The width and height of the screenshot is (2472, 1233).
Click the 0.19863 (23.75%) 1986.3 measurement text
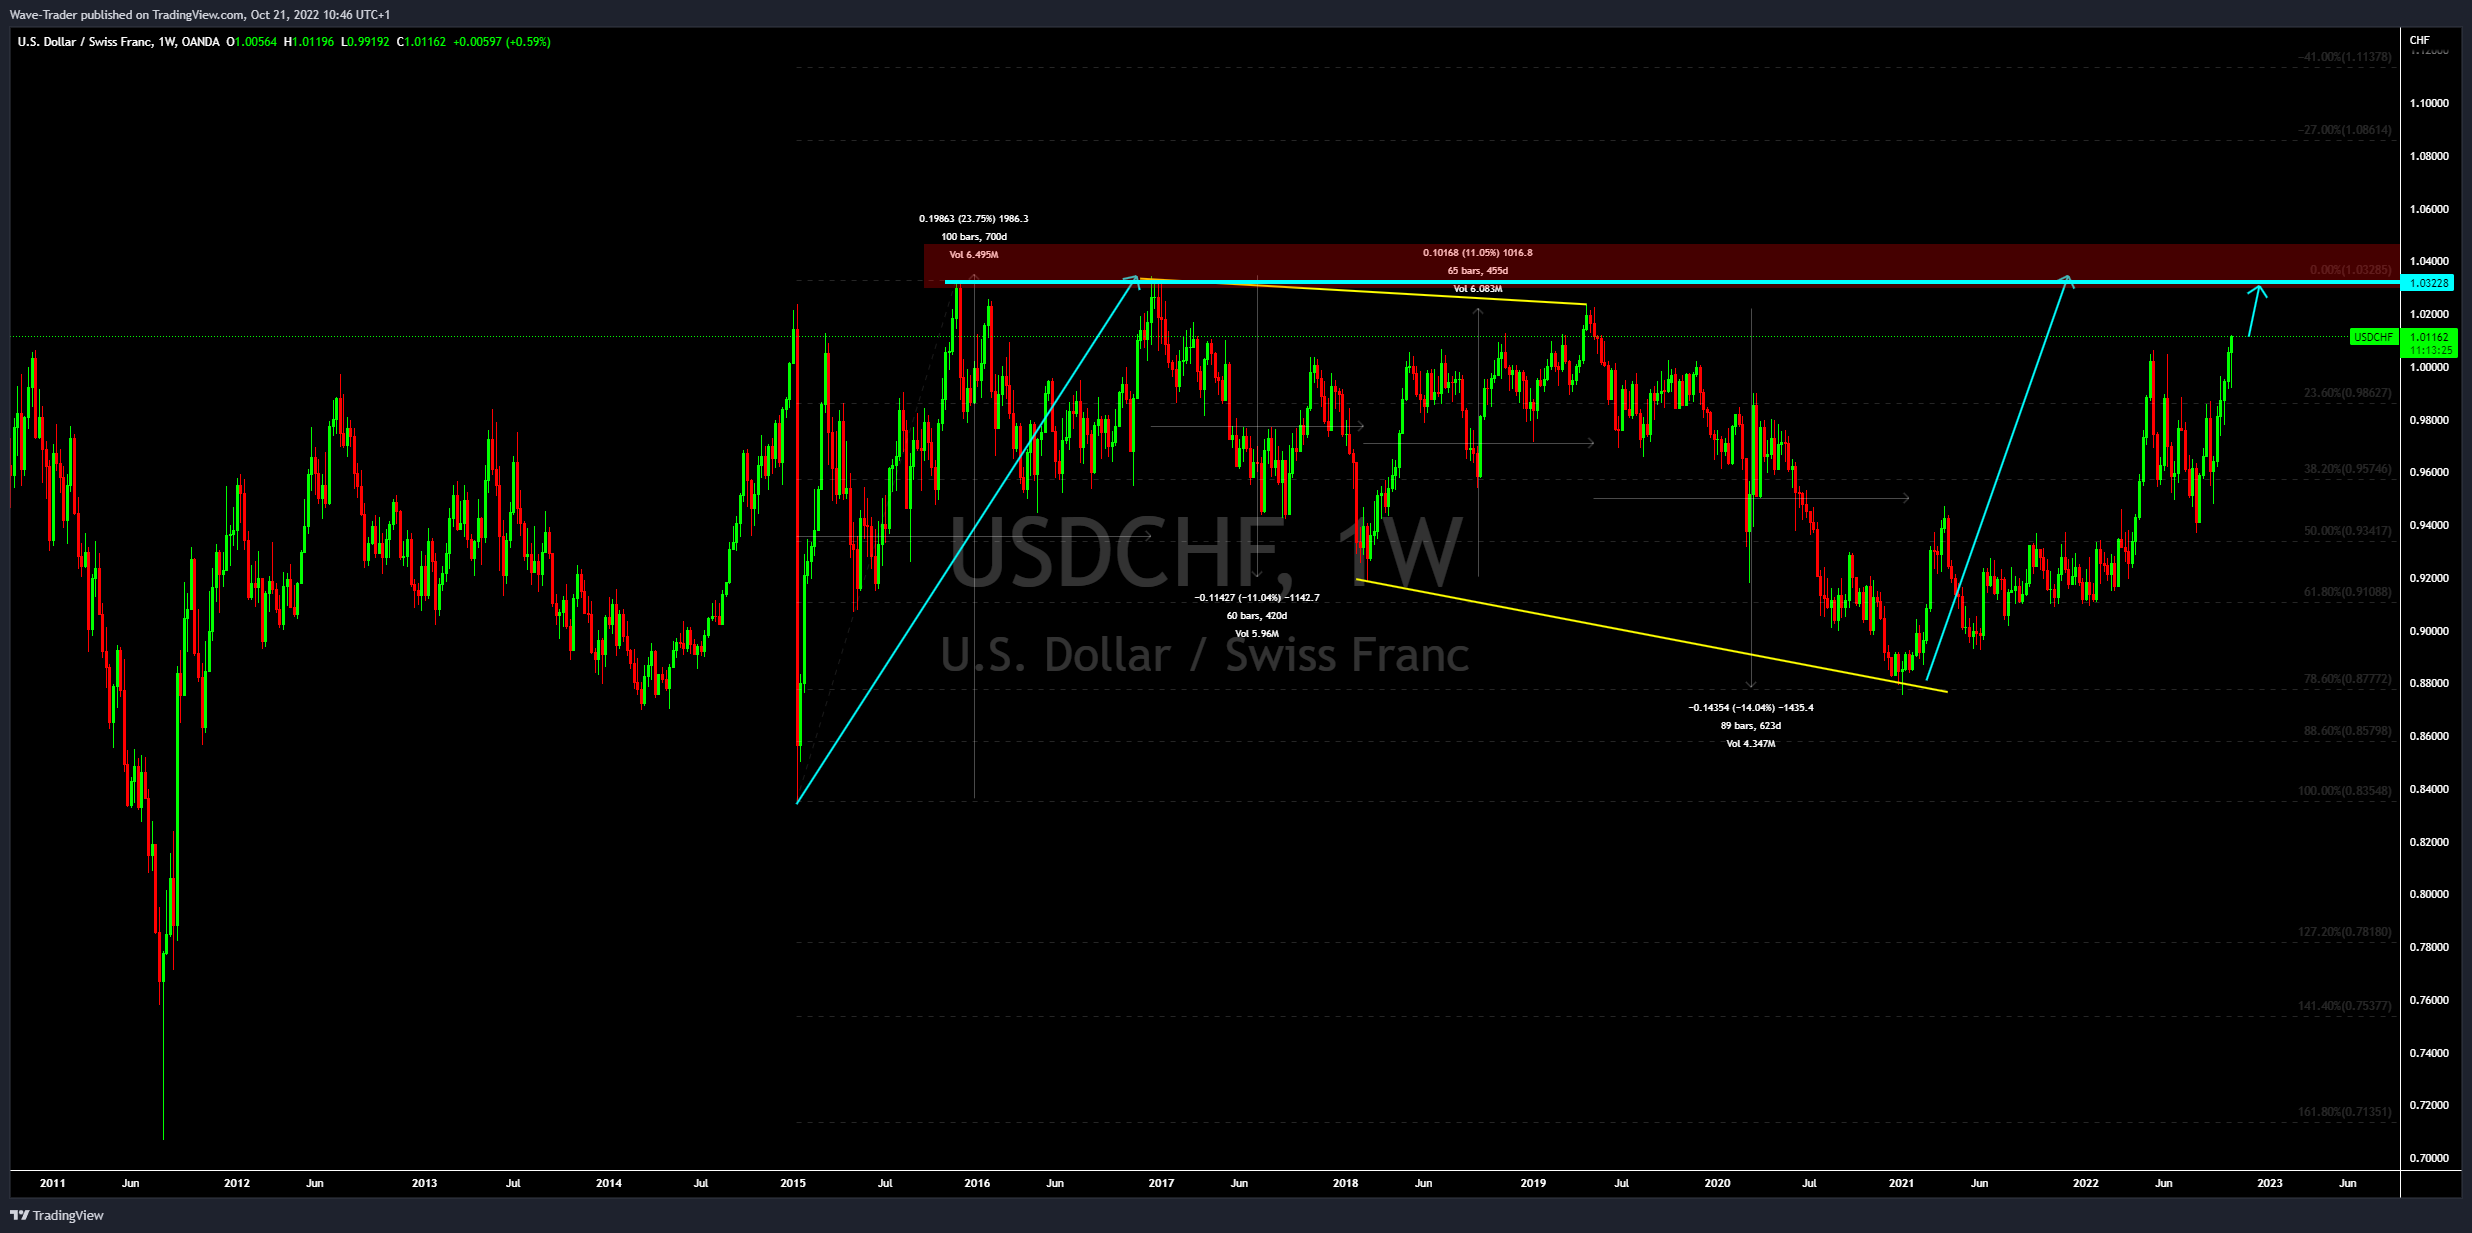point(973,219)
